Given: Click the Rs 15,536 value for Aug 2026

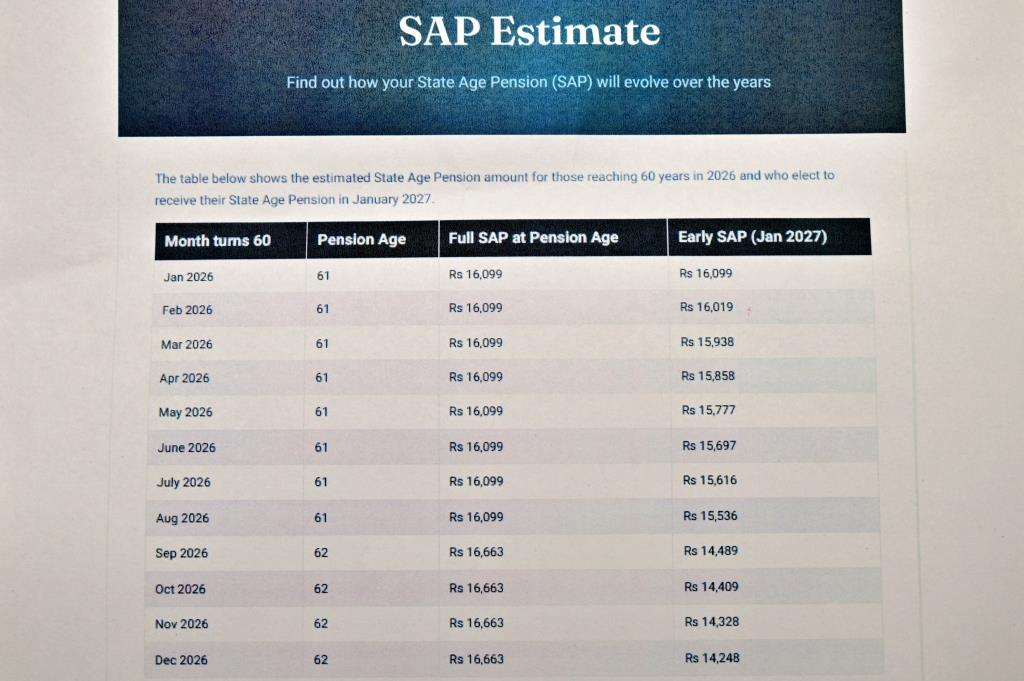Looking at the screenshot, I should pyautogui.click(x=711, y=516).
